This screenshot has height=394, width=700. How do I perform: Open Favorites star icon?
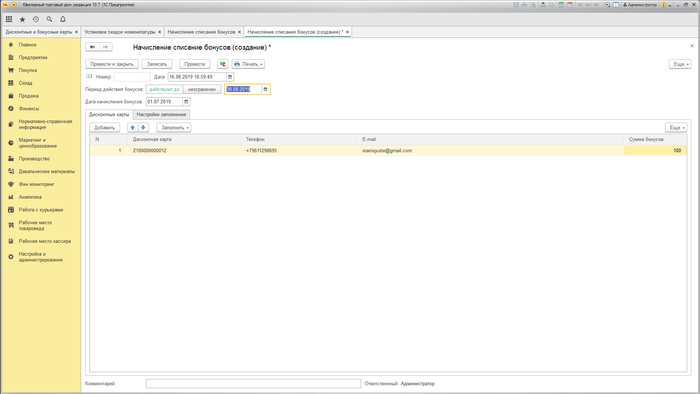(22, 19)
